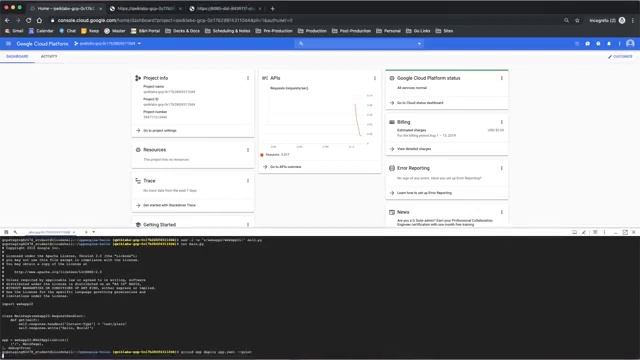Open Trace card options menu
This screenshot has height=360, width=640.
tap(248, 180)
